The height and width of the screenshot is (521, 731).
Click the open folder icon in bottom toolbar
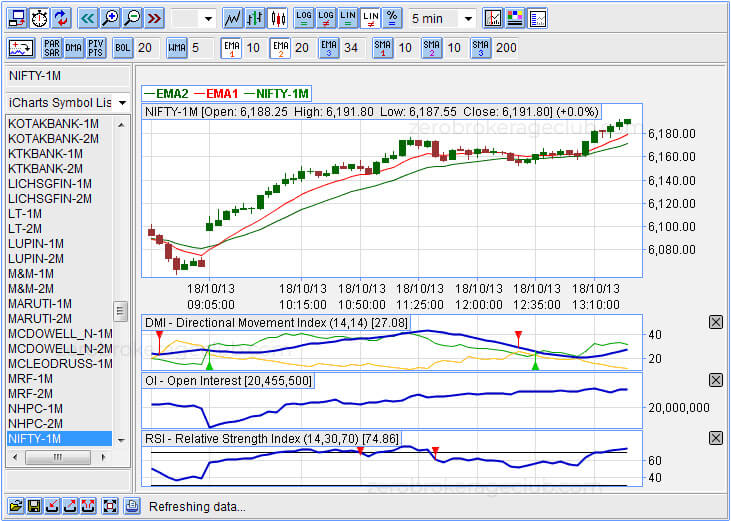click(16, 506)
